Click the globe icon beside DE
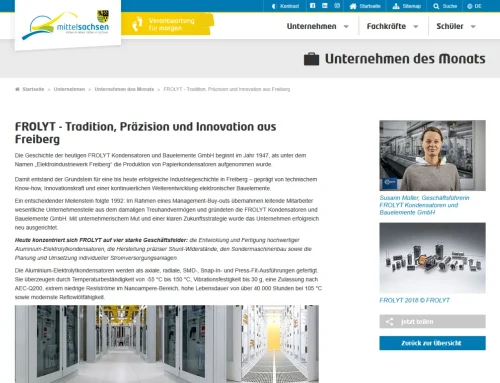The width and height of the screenshot is (500, 383). tap(470, 6)
